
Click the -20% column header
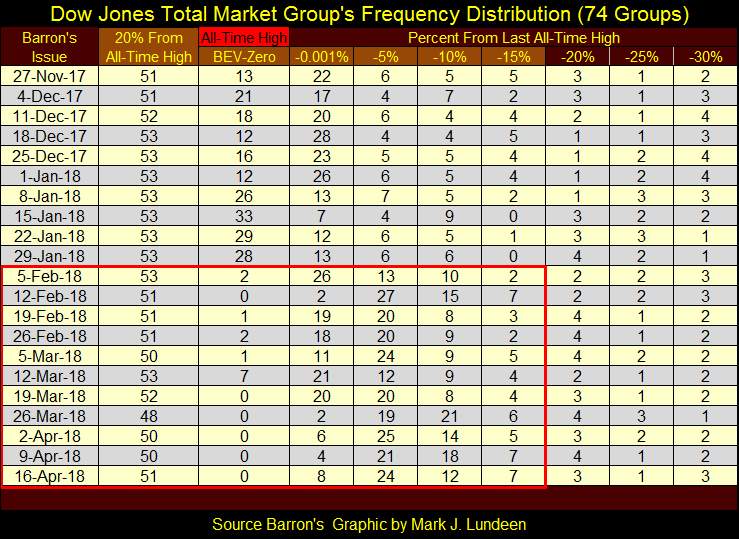(x=578, y=56)
